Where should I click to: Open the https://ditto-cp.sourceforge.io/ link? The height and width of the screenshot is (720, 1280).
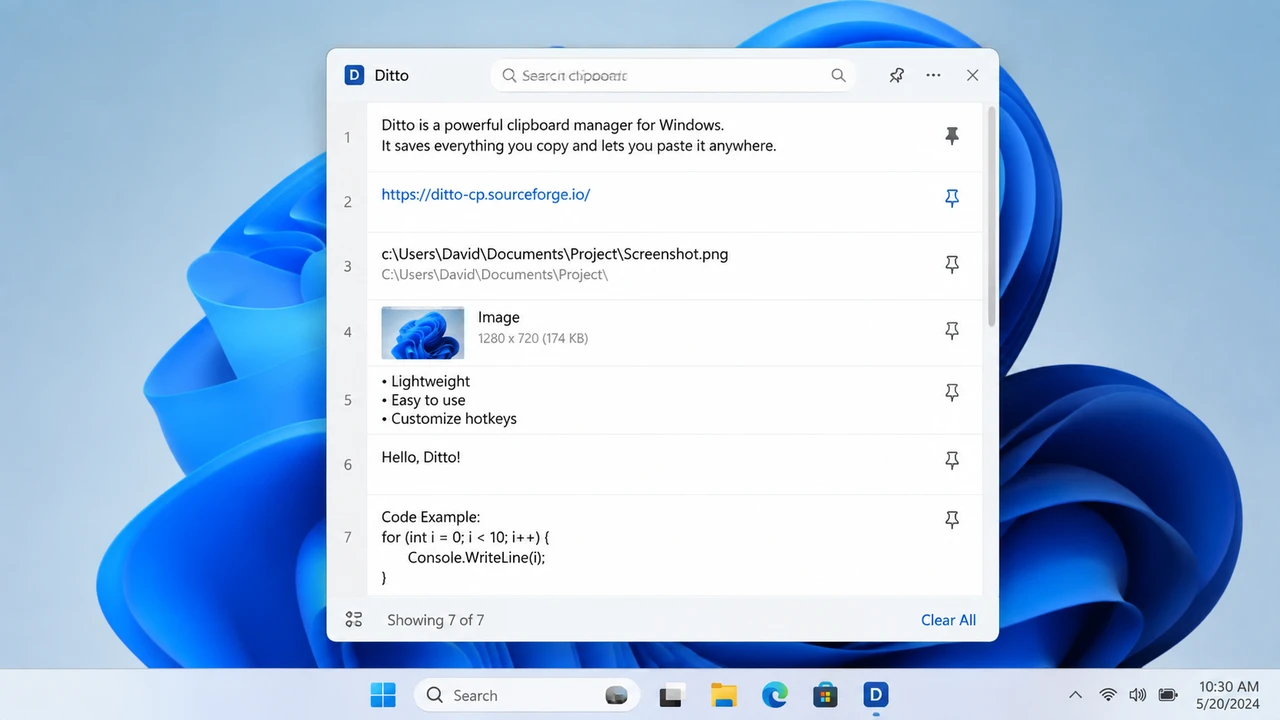tap(486, 194)
